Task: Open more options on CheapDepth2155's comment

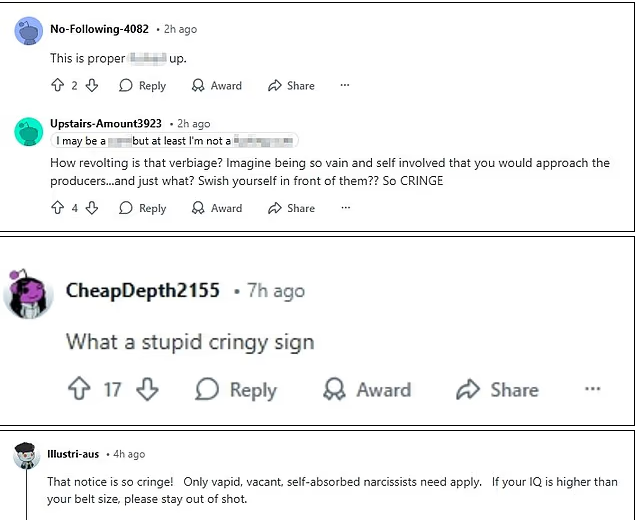Action: click(592, 389)
